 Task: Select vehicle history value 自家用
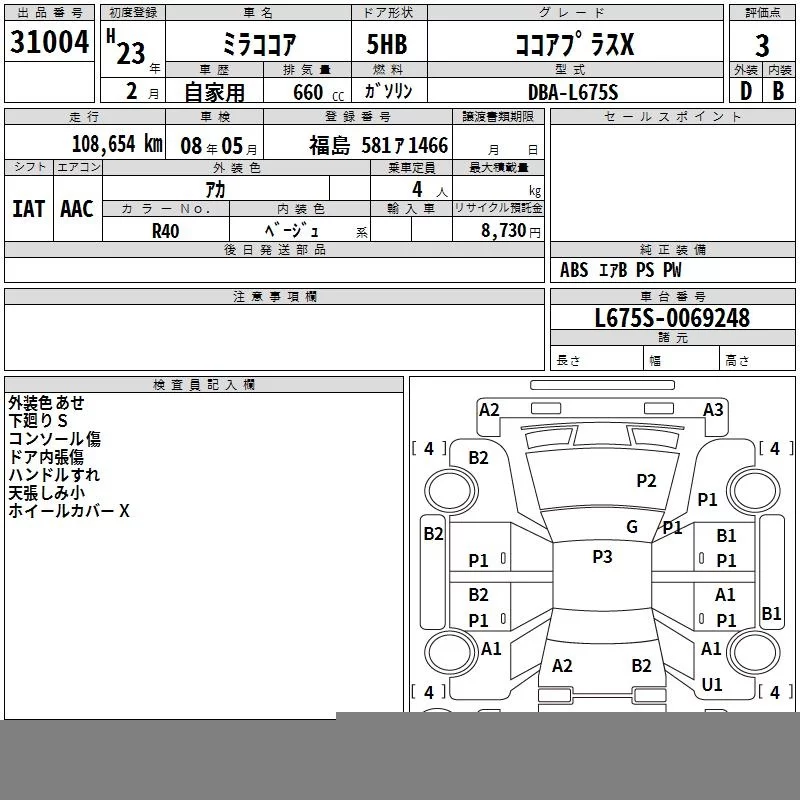pos(214,92)
